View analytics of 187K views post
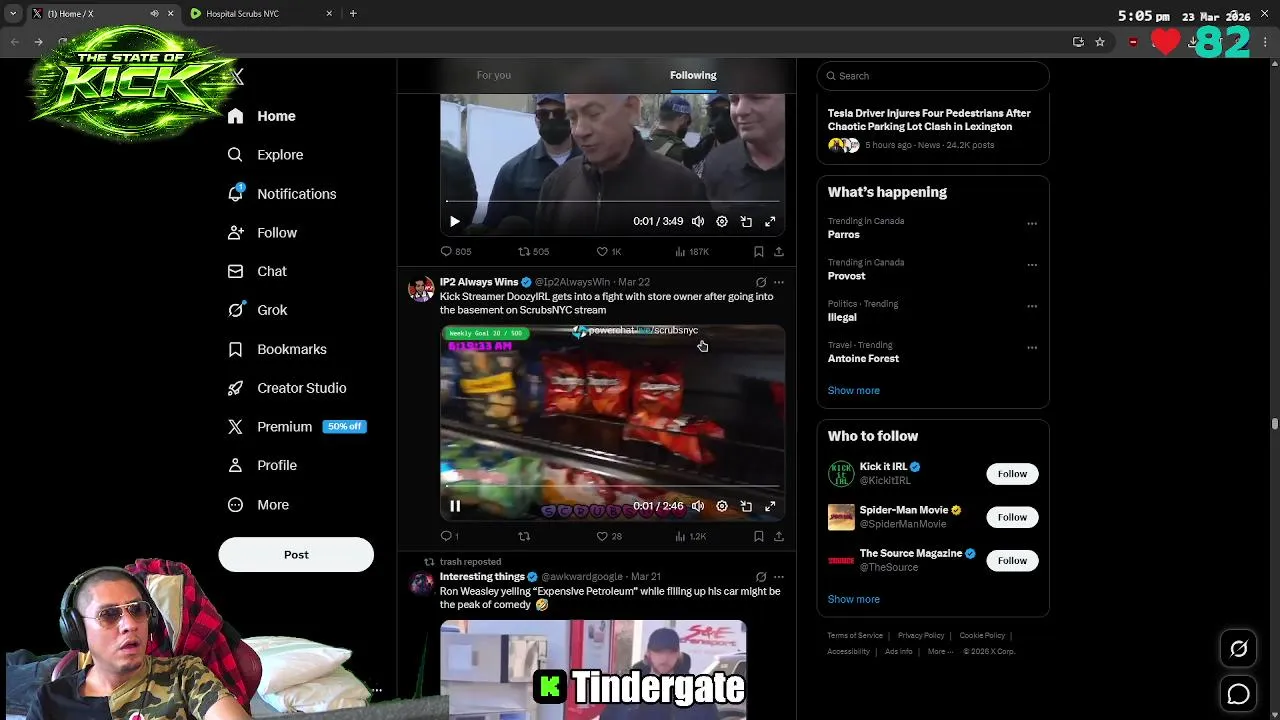This screenshot has height=720, width=1280. pos(692,252)
